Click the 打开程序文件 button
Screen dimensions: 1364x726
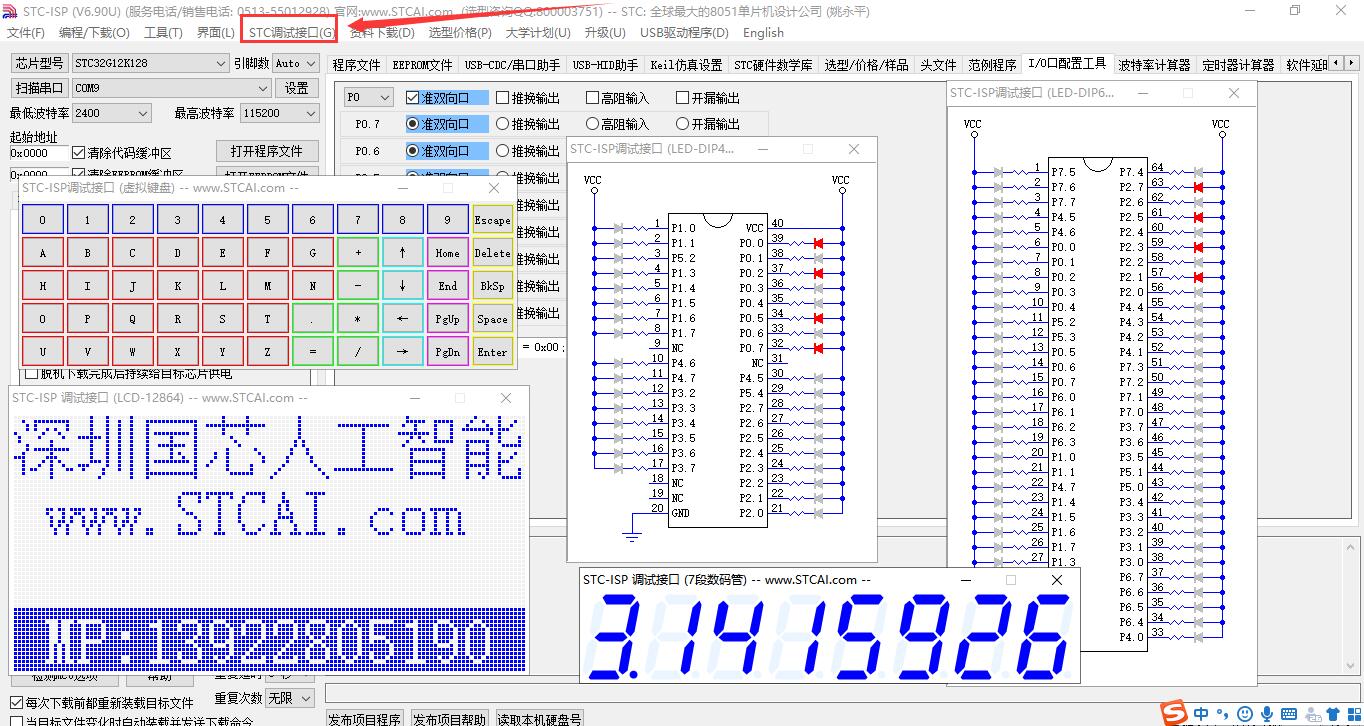[x=267, y=151]
